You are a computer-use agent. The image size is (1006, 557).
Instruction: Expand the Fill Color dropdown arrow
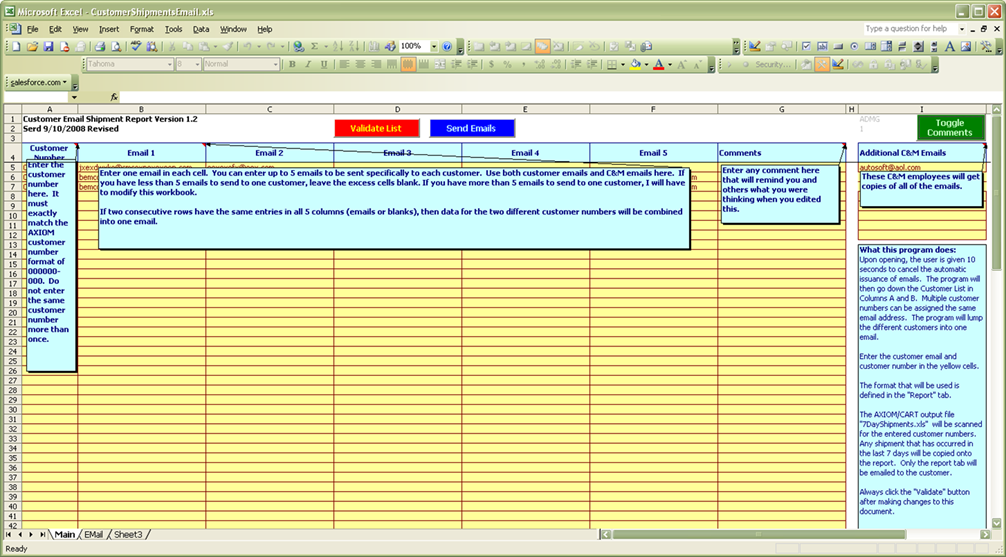point(646,64)
